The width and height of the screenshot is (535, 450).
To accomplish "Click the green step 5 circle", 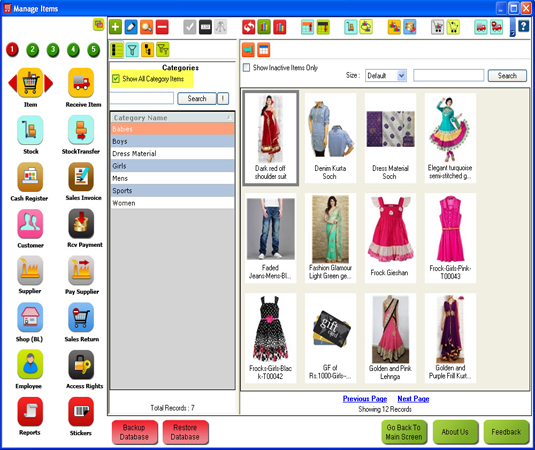I will tap(93, 50).
